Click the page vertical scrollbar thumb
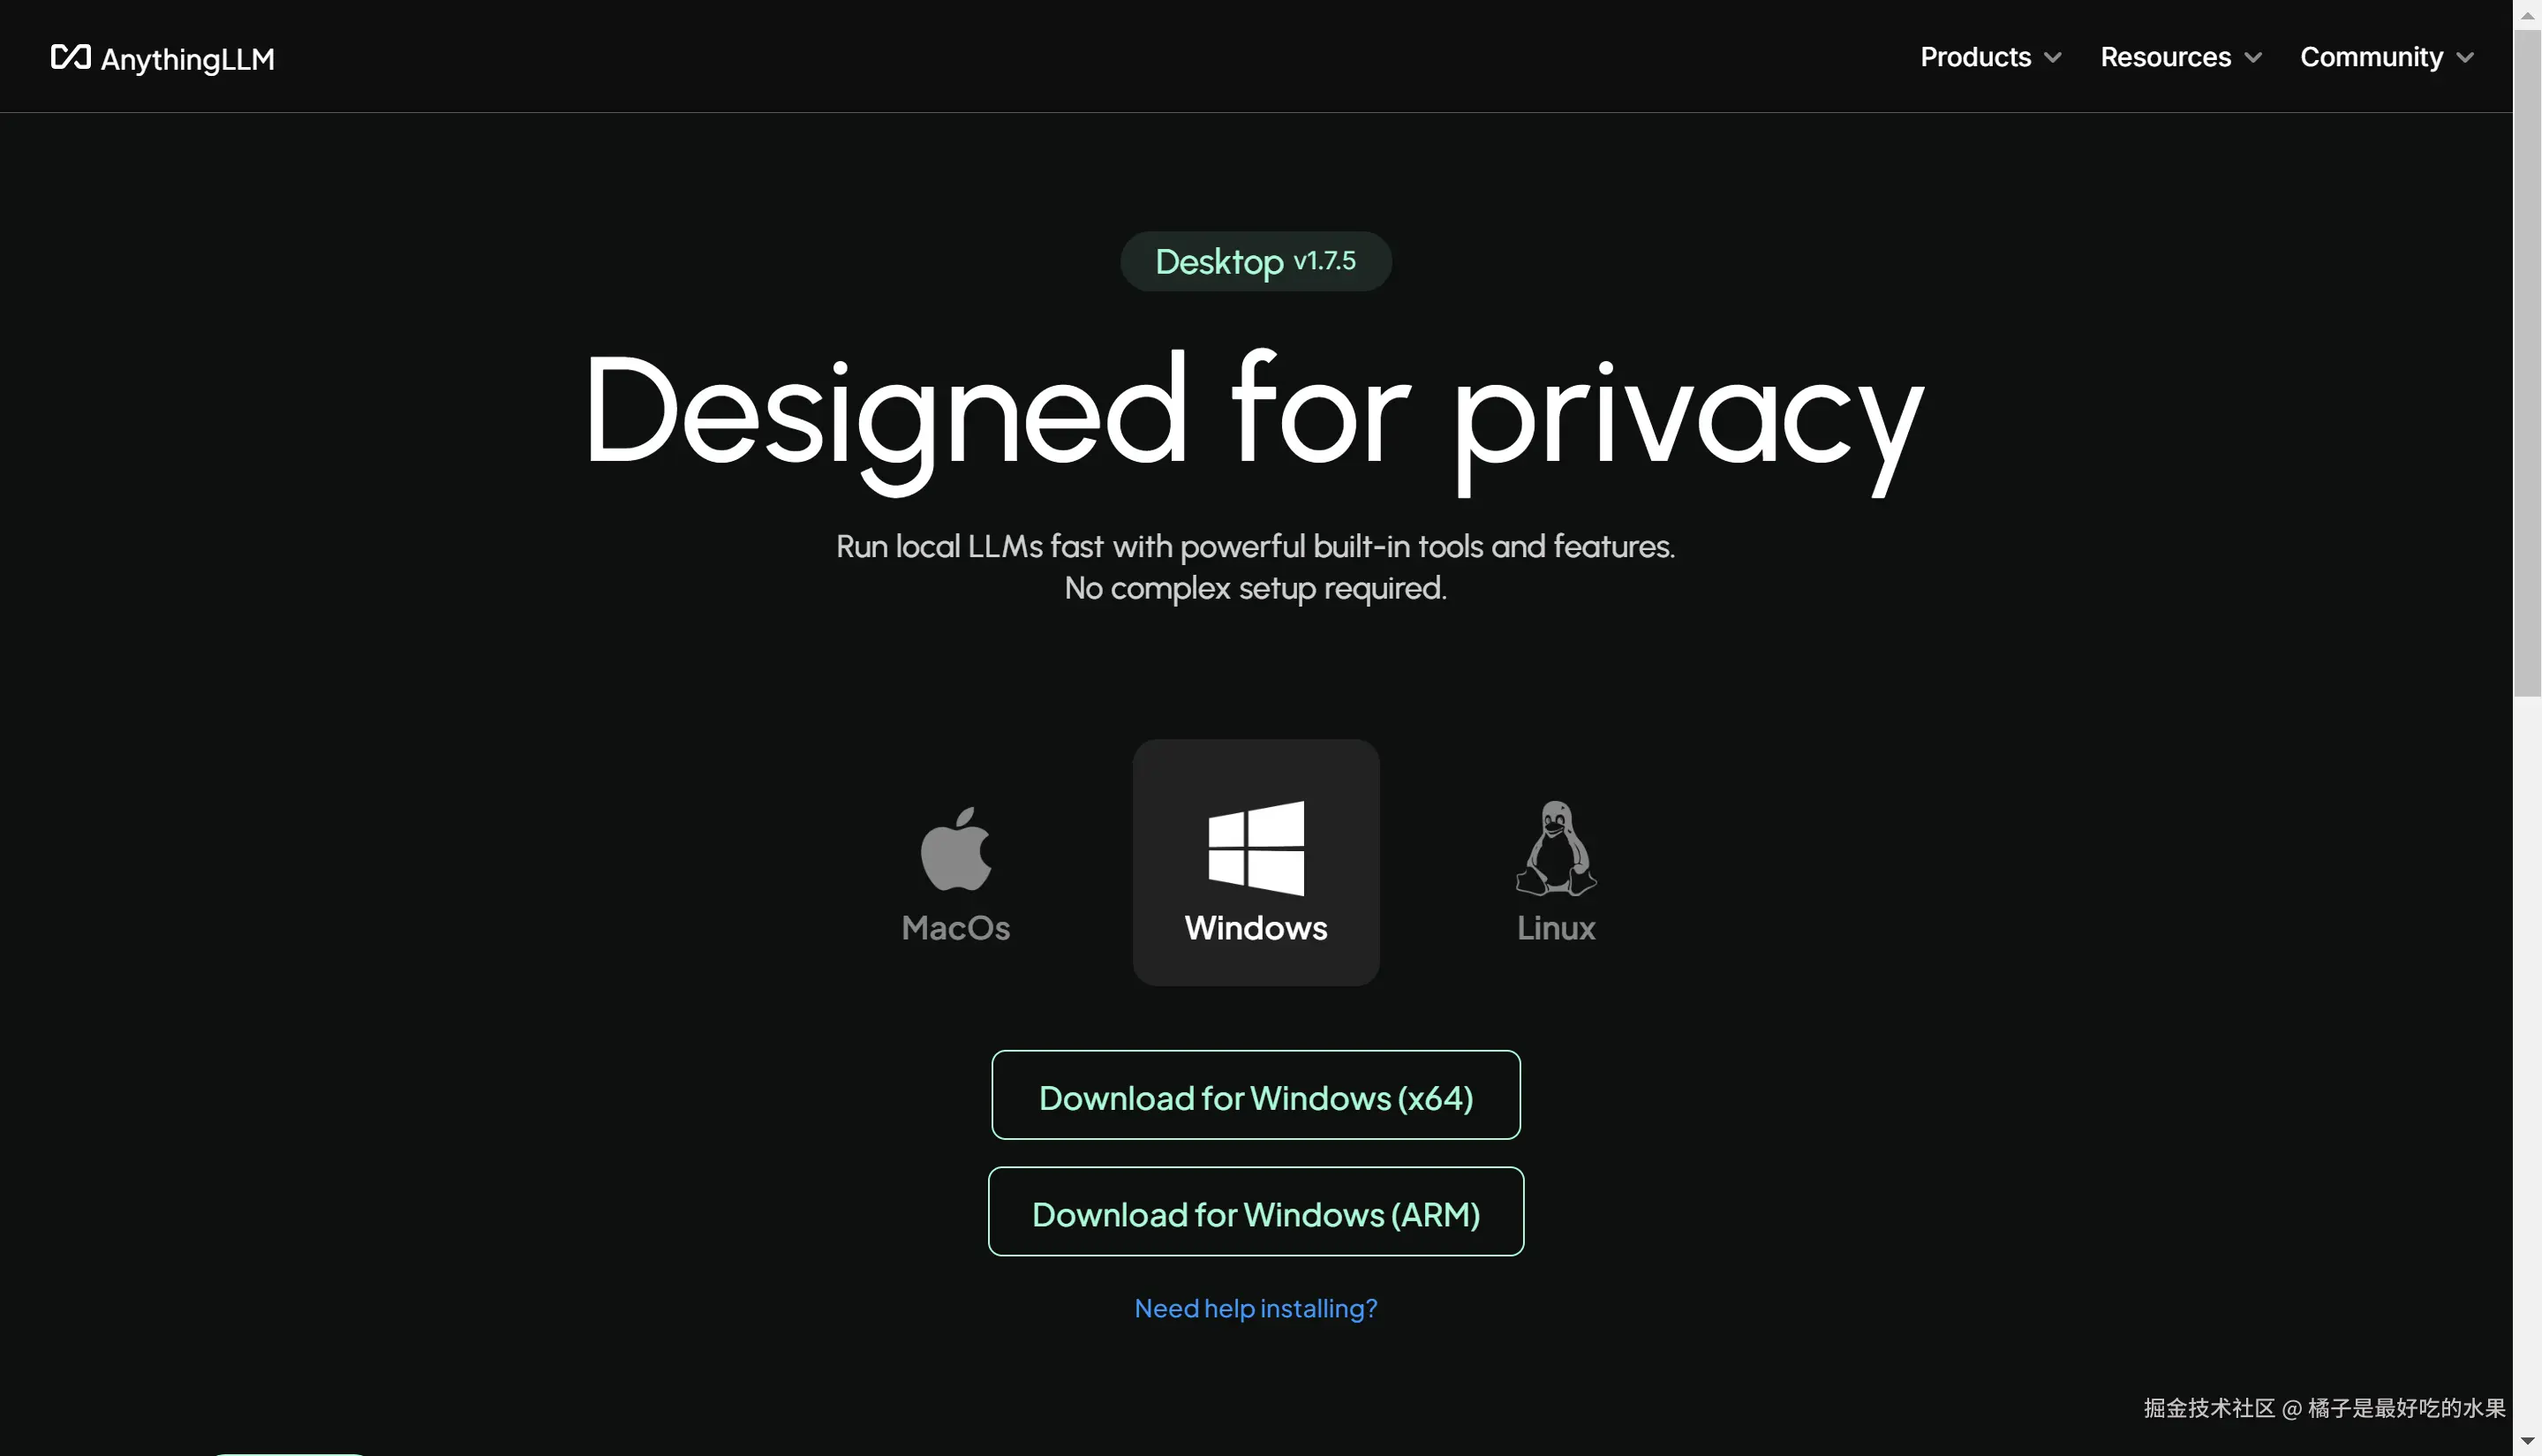 click(2528, 362)
